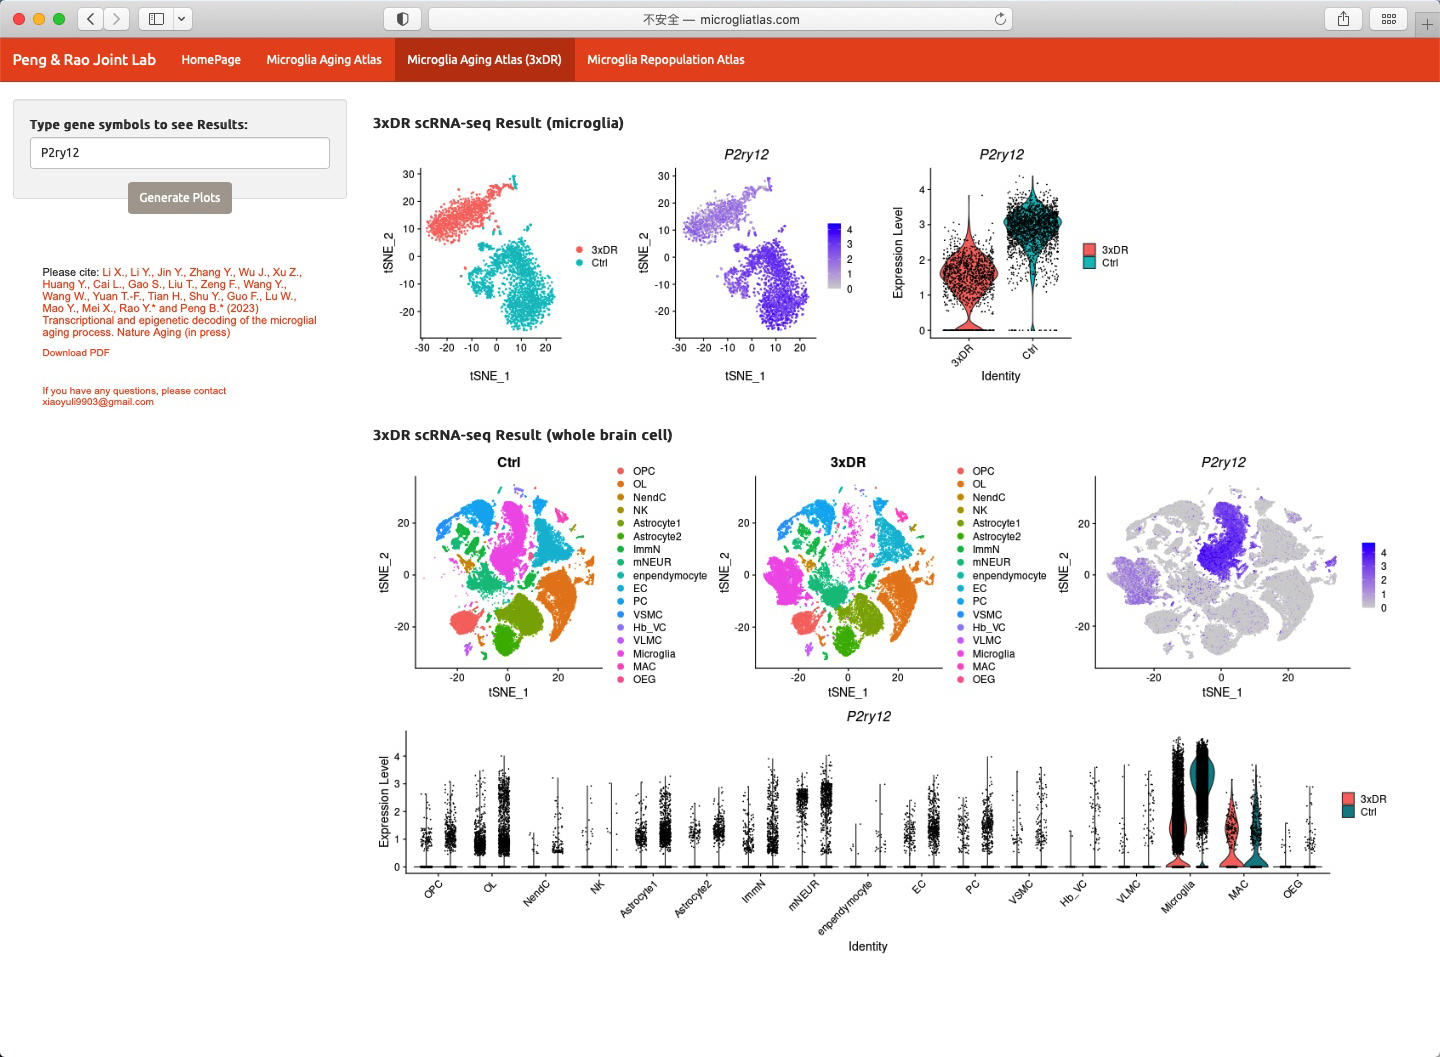Click the gene symbol input containing P2ry12
This screenshot has width=1440, height=1057.
click(180, 153)
